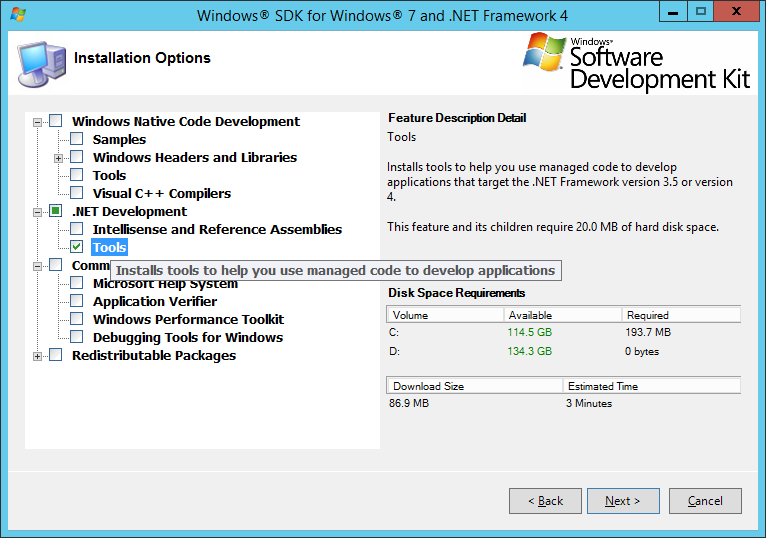Click the Next button
Viewport: 766px width, 538px height.
622,501
